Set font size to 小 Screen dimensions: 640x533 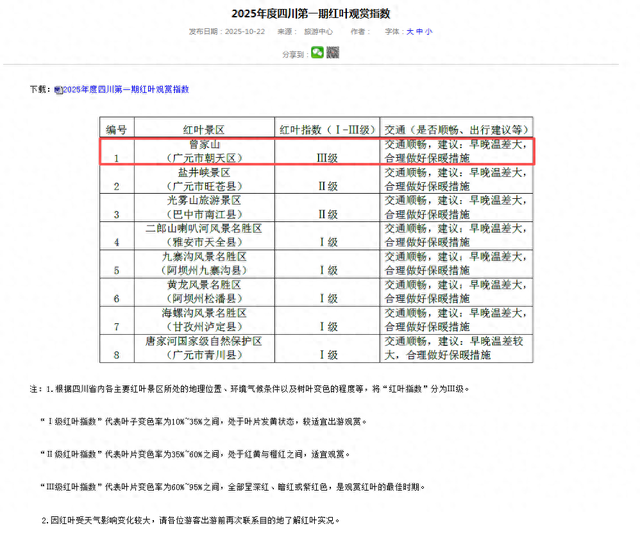pos(428,31)
